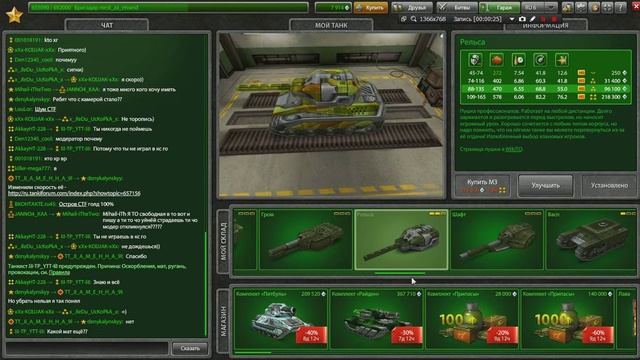Click the Сказать send button
The height and width of the screenshot is (360, 640).
[190, 348]
